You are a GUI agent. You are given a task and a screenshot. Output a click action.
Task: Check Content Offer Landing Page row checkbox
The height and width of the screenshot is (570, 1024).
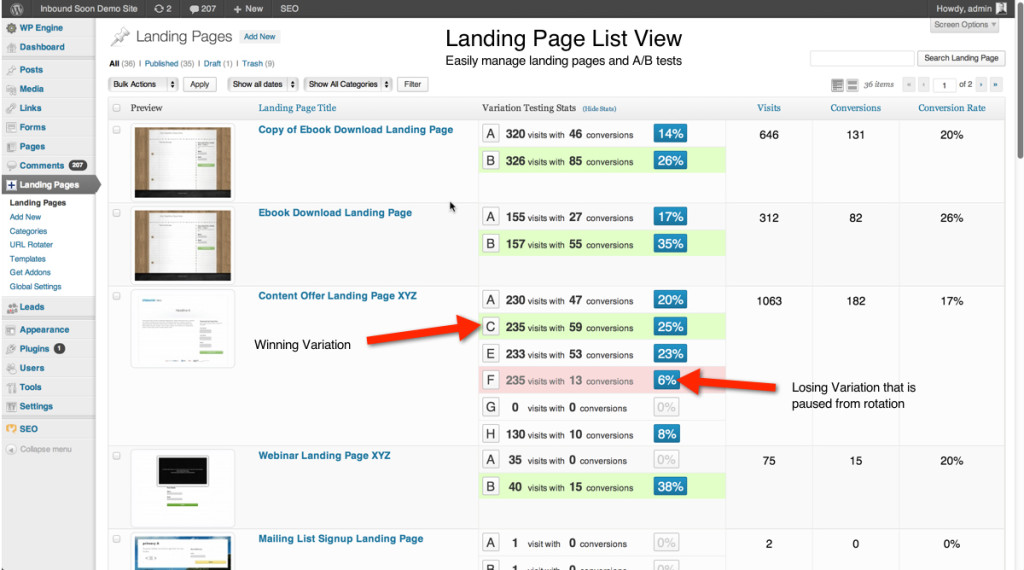[117, 296]
